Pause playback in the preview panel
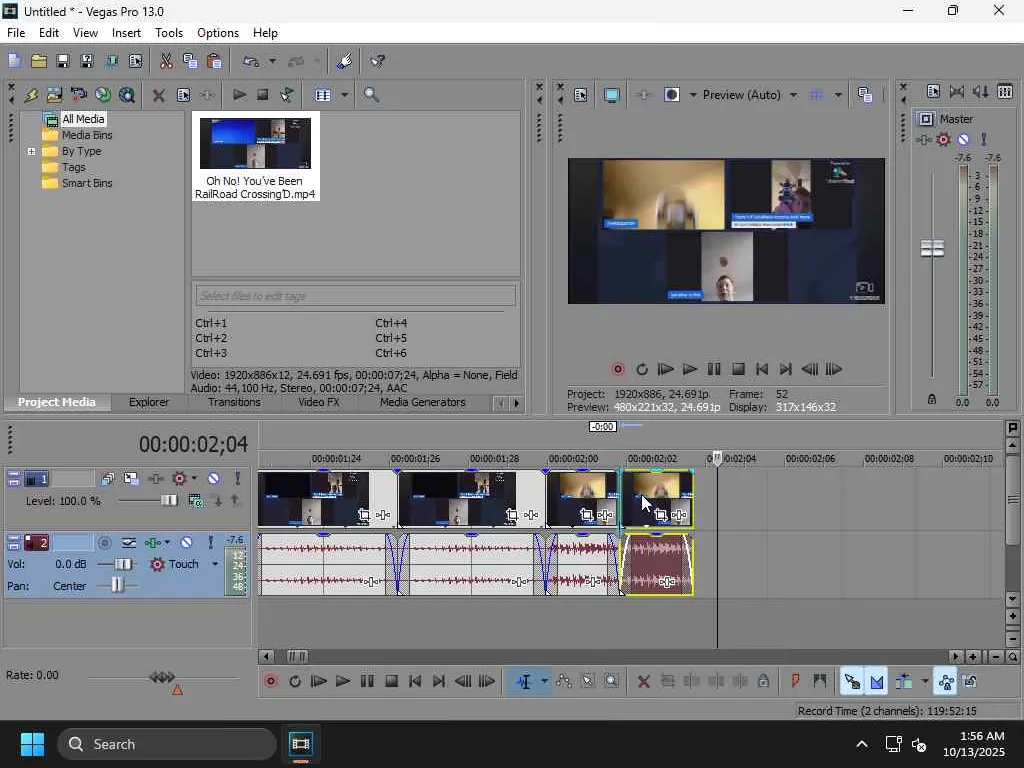This screenshot has height=768, width=1024. coord(714,369)
